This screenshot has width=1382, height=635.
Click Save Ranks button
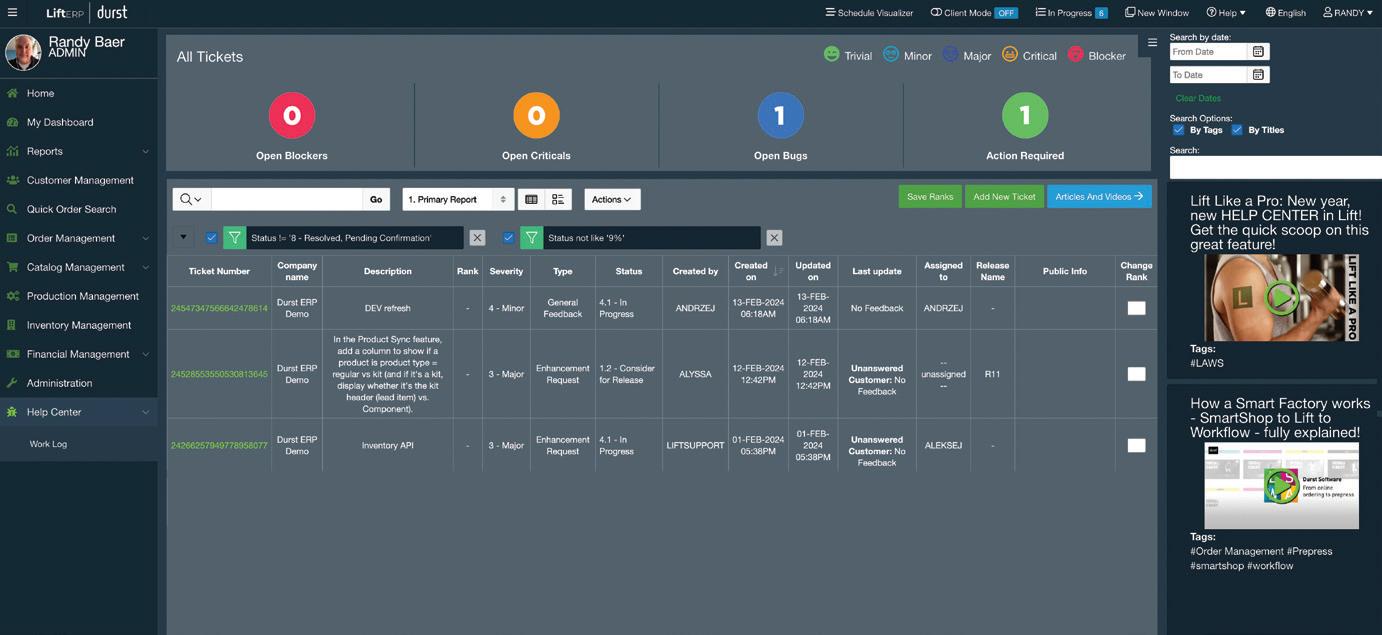pos(930,197)
